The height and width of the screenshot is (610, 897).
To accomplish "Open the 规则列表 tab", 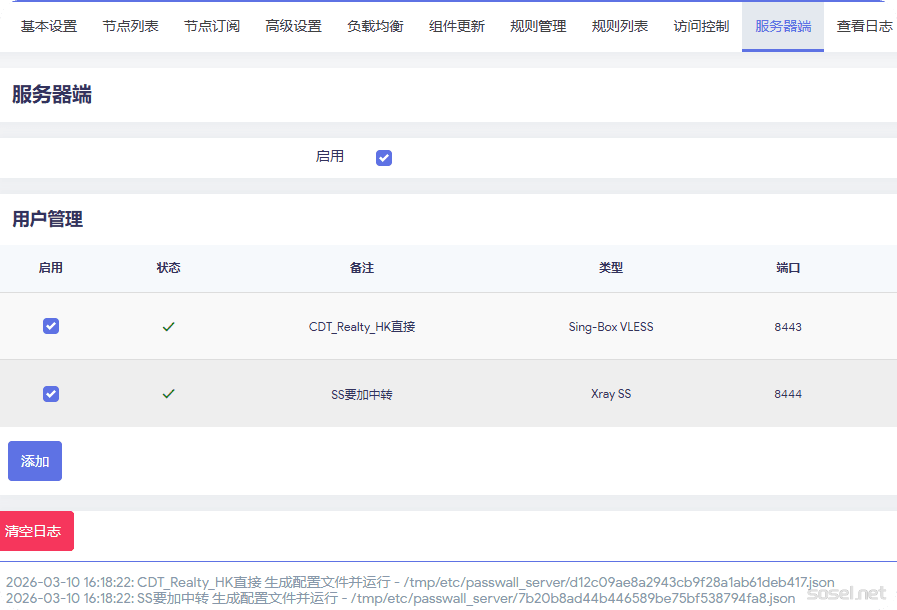I will (x=620, y=26).
